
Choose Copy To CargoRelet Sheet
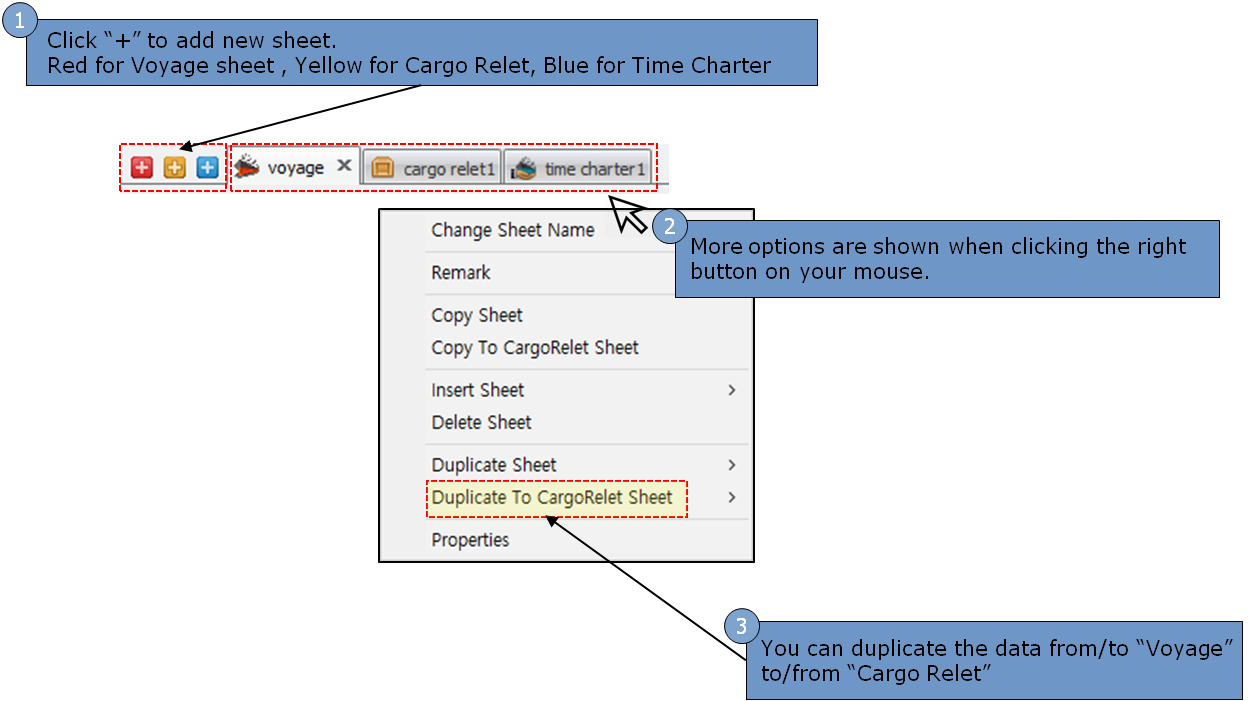(x=535, y=347)
